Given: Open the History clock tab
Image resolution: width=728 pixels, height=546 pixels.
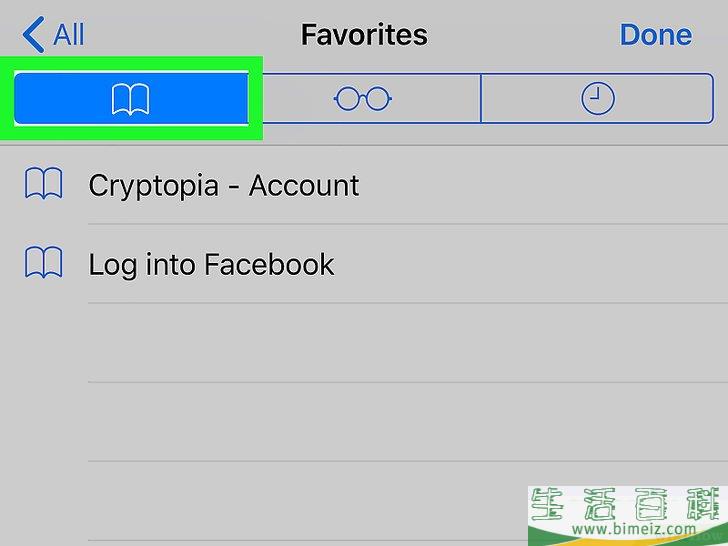Looking at the screenshot, I should coord(598,98).
